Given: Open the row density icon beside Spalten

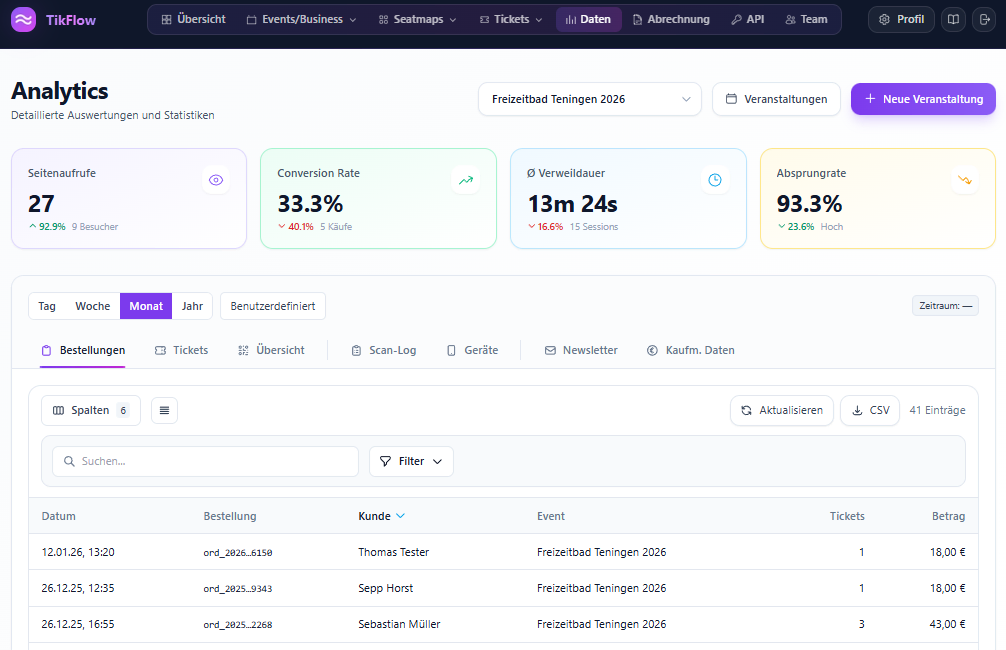Looking at the screenshot, I should 164,410.
